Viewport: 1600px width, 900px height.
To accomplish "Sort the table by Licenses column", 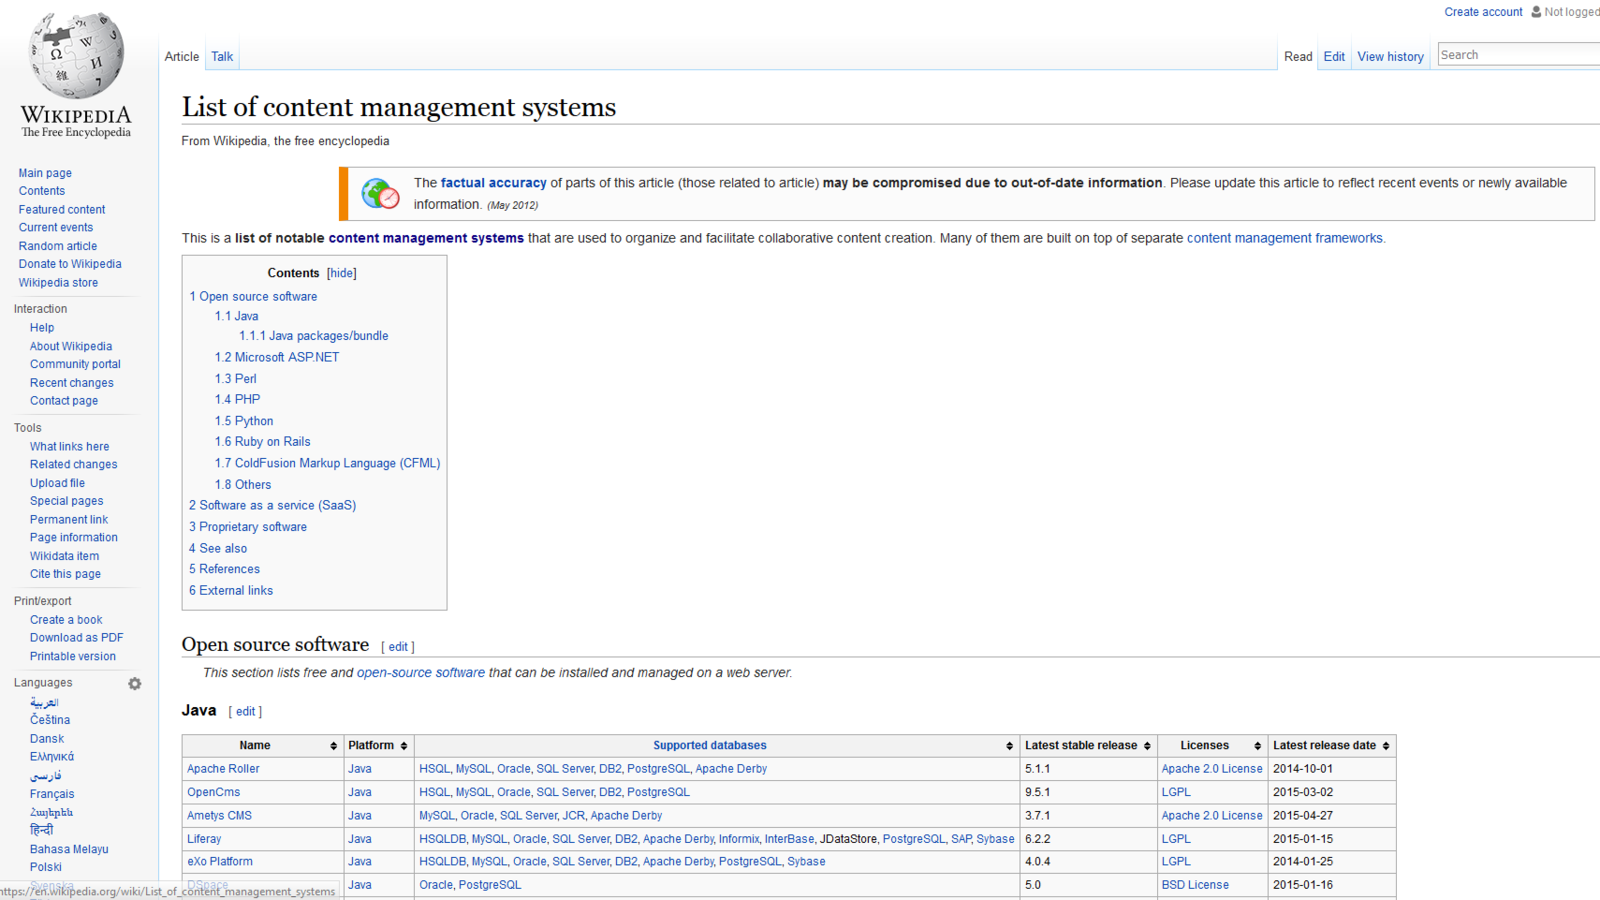I will pos(1257,746).
